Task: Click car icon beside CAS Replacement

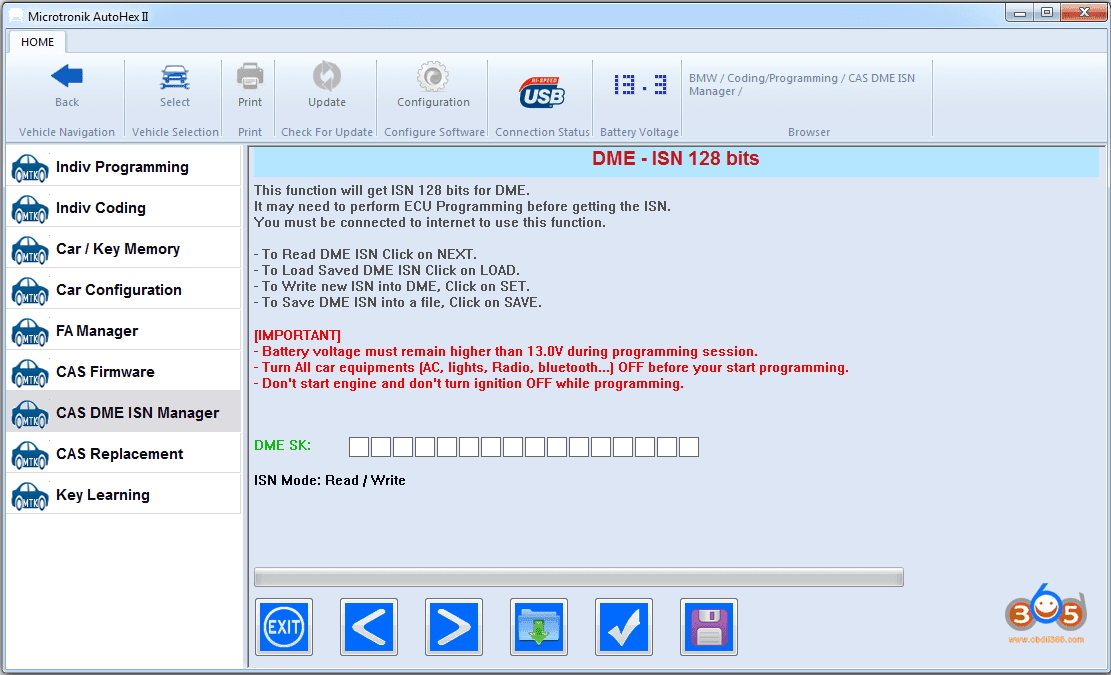Action: (30, 455)
